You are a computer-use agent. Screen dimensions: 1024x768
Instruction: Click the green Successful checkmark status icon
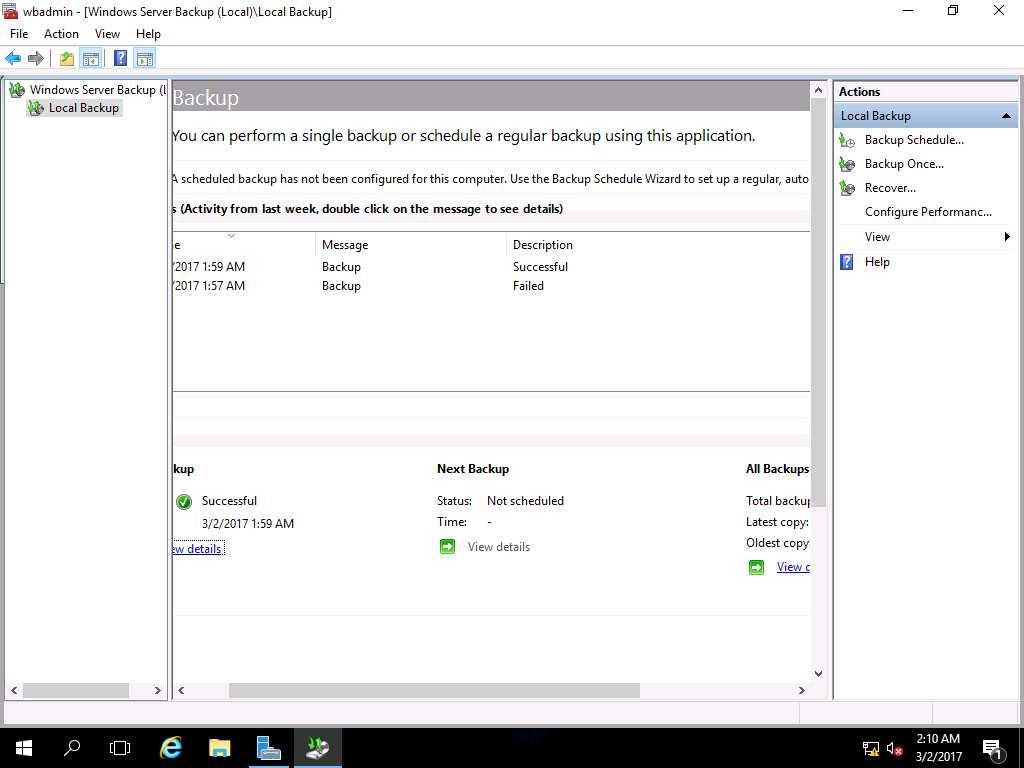pyautogui.click(x=184, y=502)
